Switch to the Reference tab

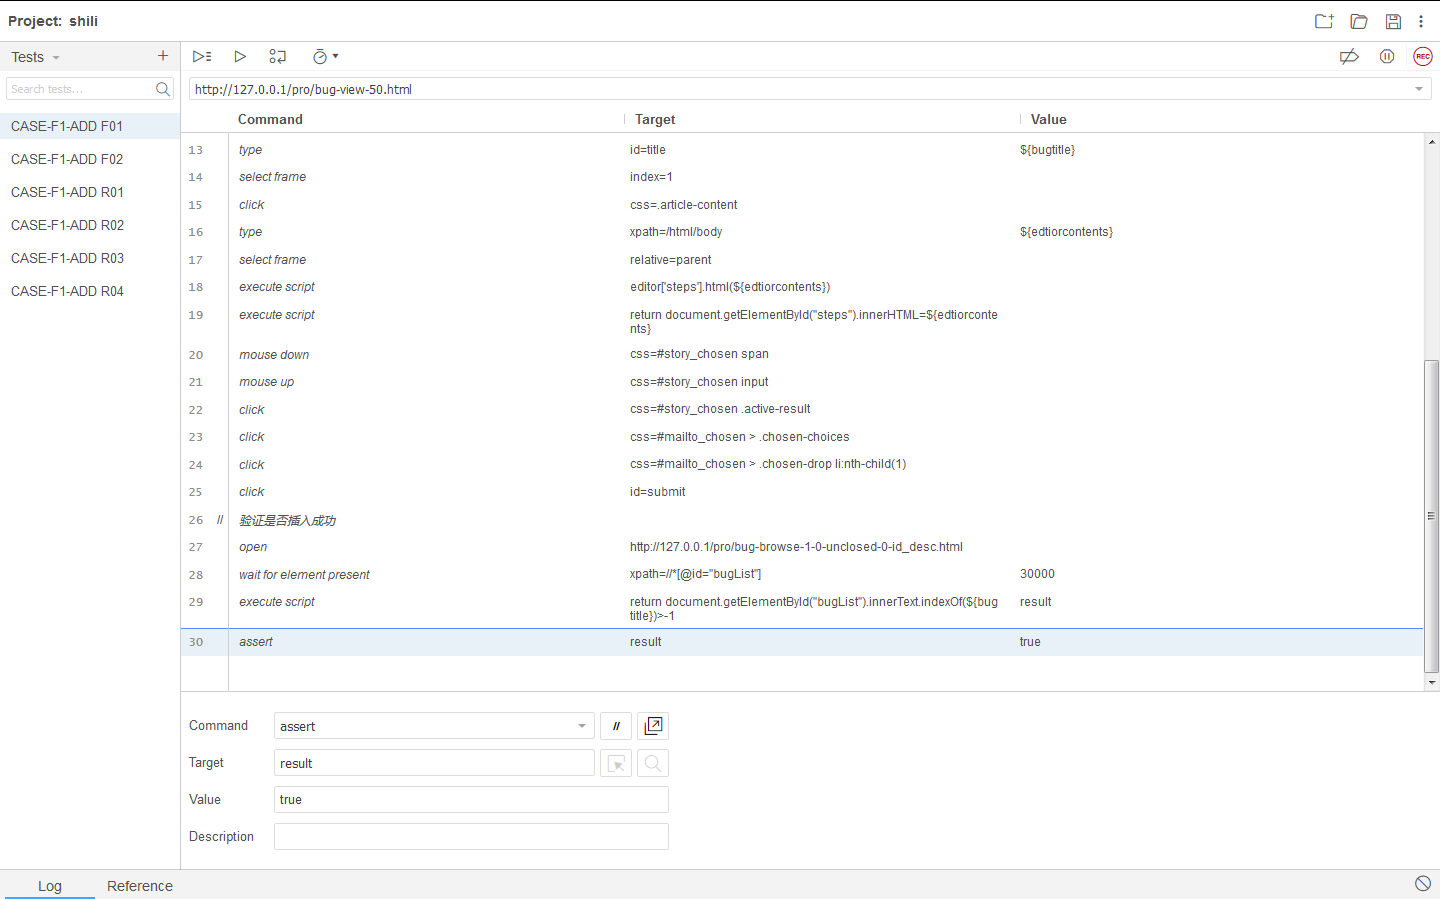pyautogui.click(x=139, y=886)
